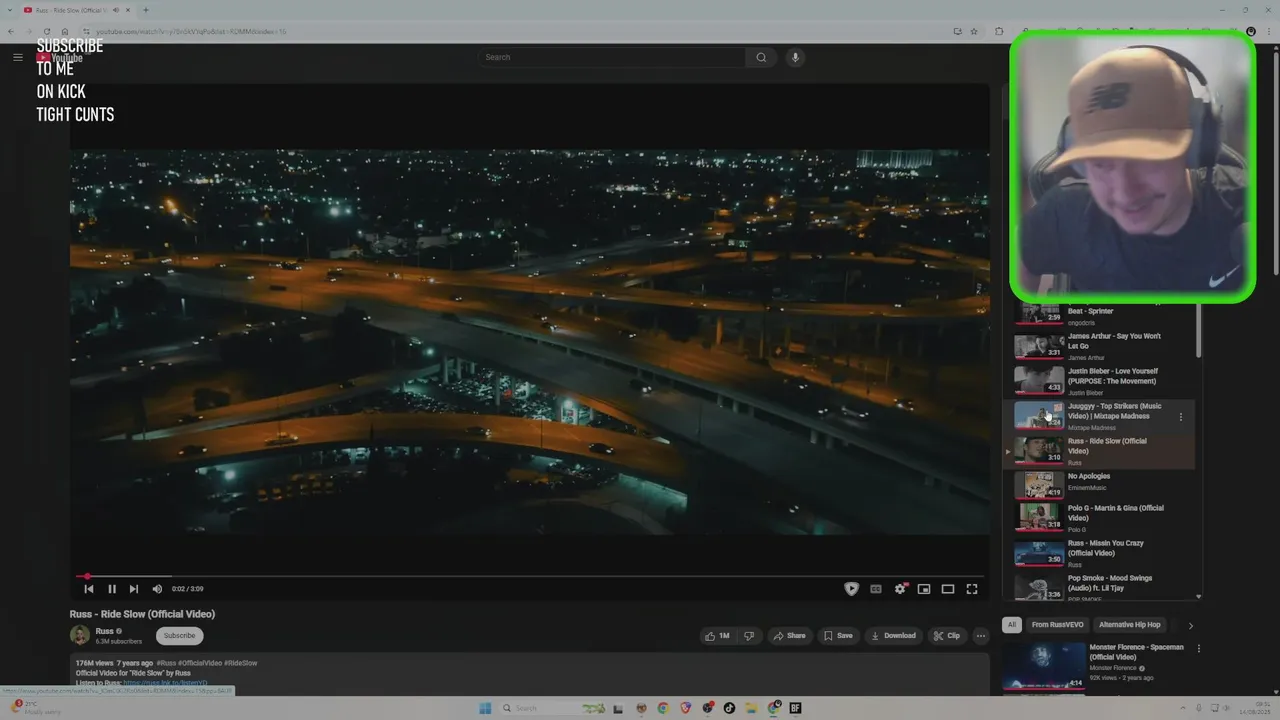Click the playlist scrollbar down arrow
This screenshot has height=720, width=1280.
(x=1199, y=596)
